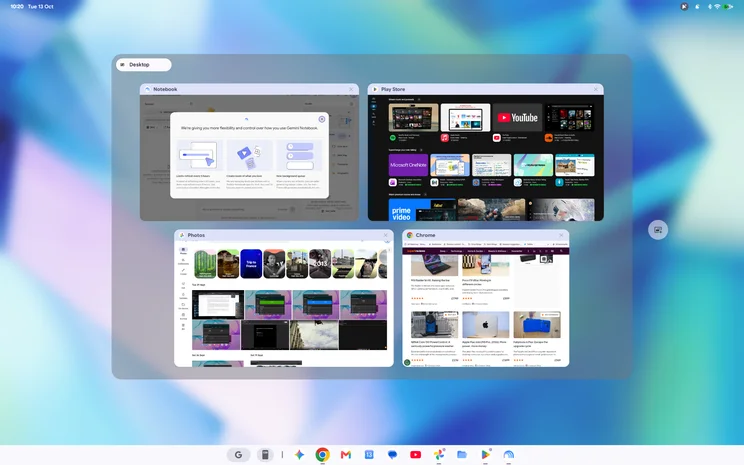744x465 pixels.
Task: Launch YouTube from the taskbar
Action: click(416, 455)
